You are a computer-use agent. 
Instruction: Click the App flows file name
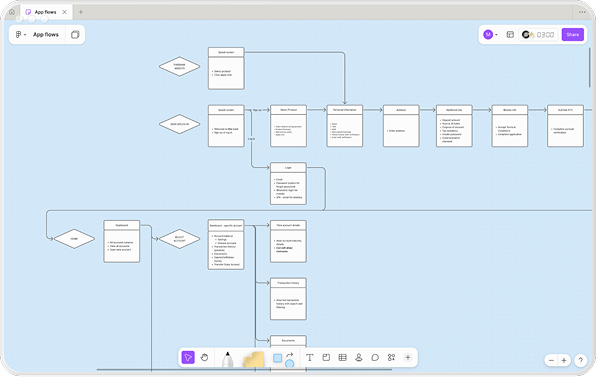click(x=46, y=35)
